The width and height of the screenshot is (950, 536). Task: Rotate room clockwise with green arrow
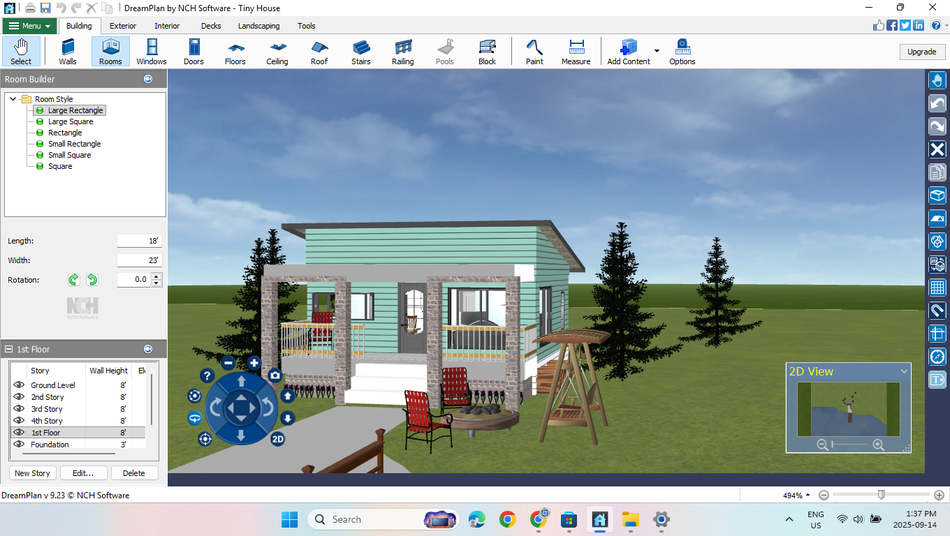click(x=73, y=280)
